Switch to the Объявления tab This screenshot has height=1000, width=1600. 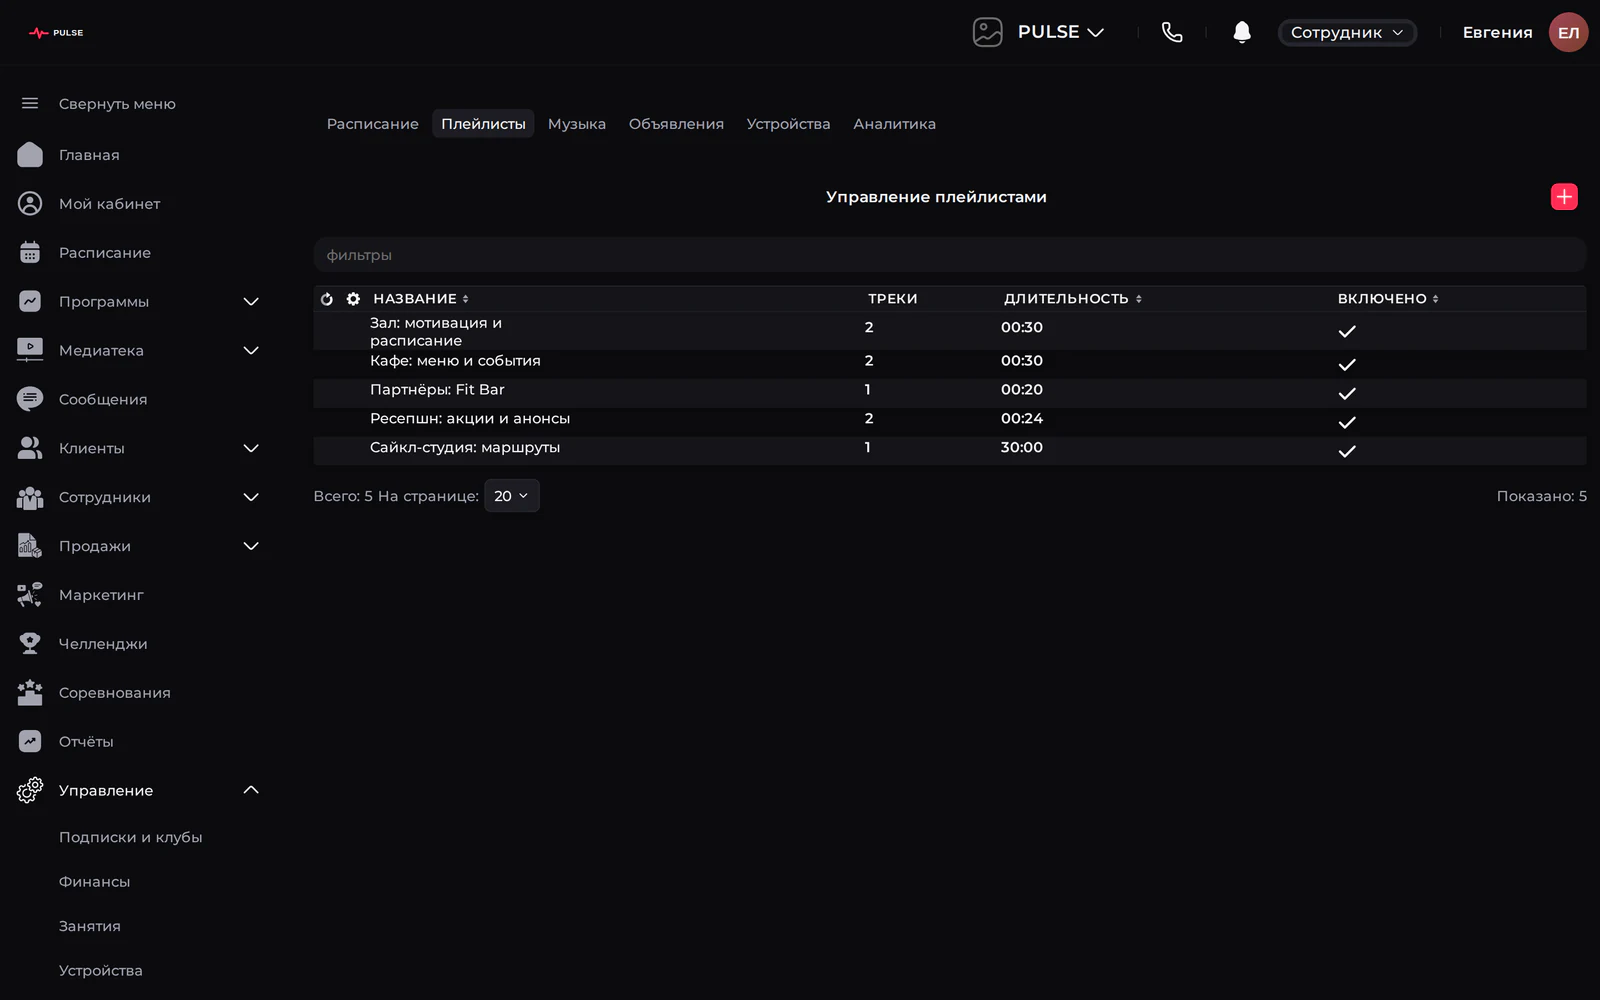pyautogui.click(x=676, y=124)
